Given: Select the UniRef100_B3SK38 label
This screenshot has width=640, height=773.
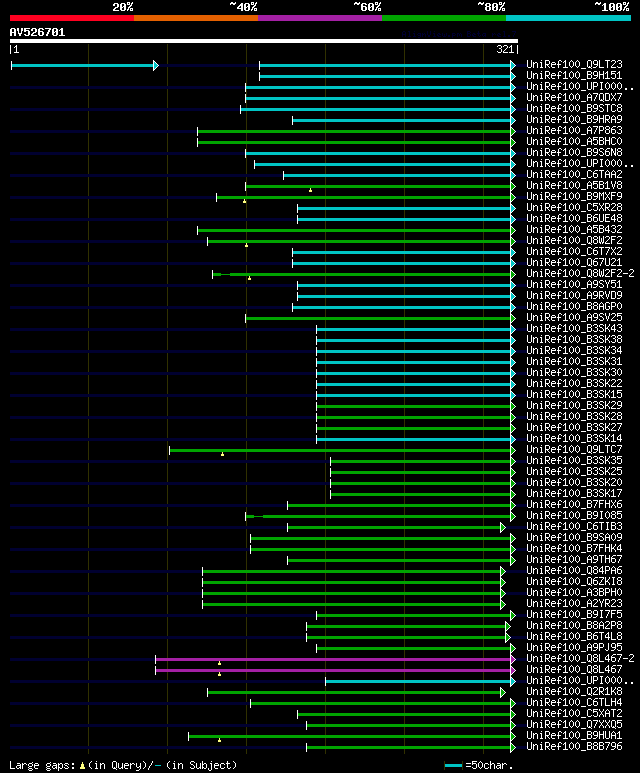Looking at the screenshot, I should [x=574, y=339].
